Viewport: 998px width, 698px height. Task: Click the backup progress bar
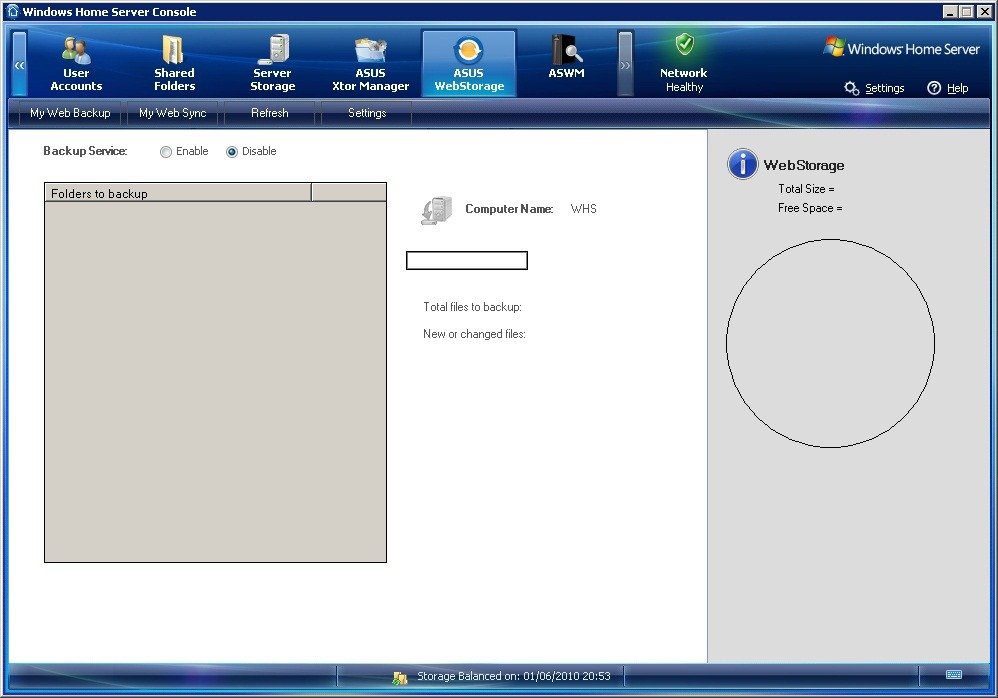click(x=467, y=260)
